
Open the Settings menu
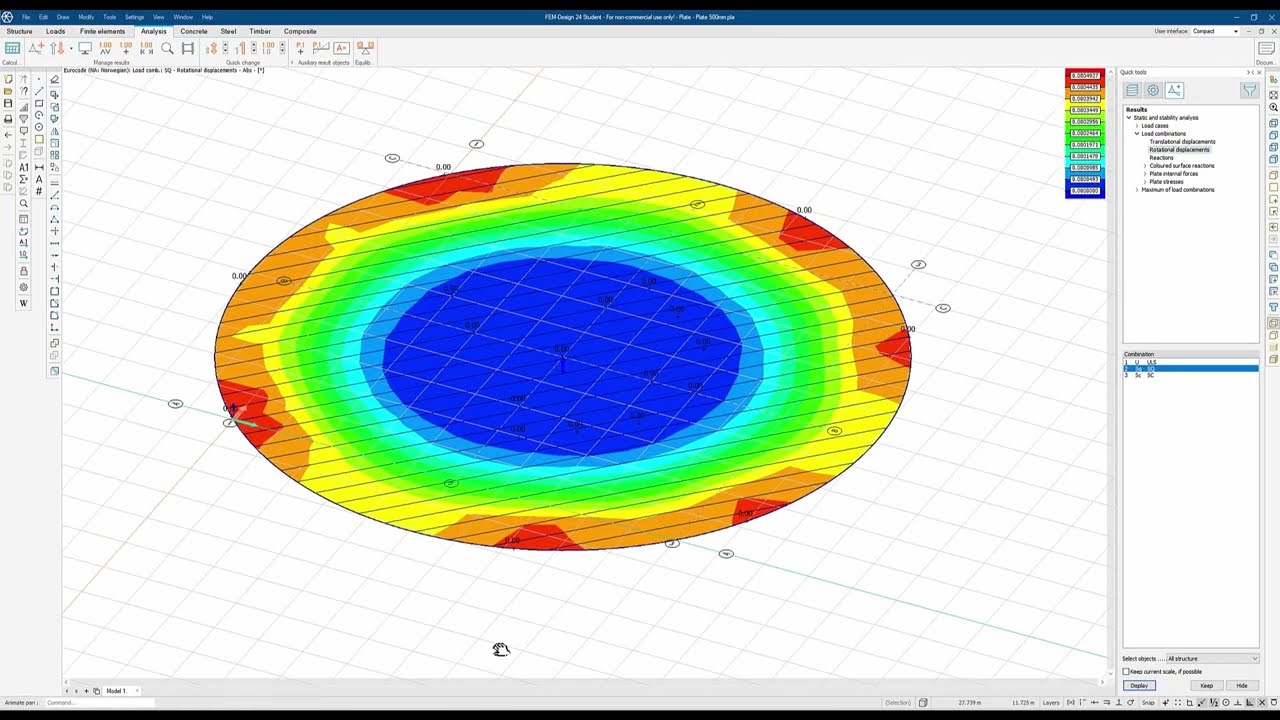134,17
